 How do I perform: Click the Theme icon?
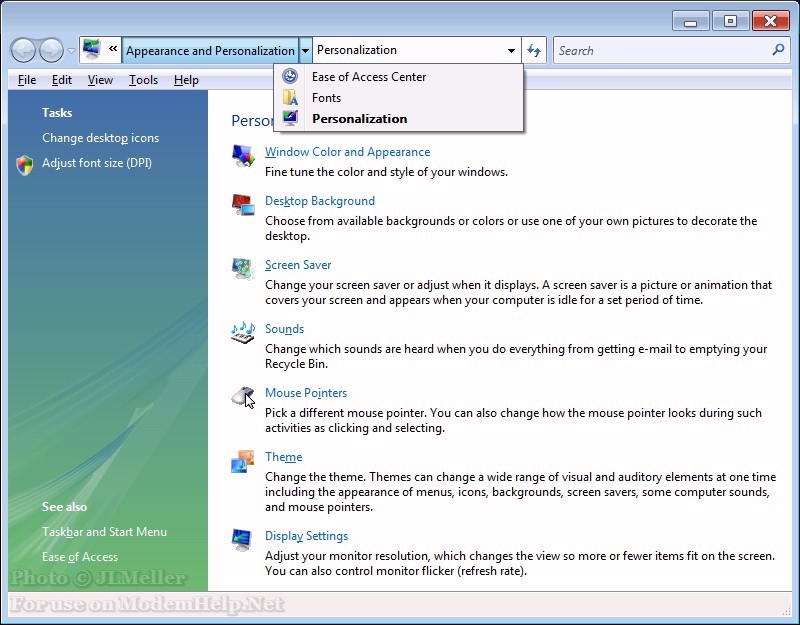click(x=243, y=461)
